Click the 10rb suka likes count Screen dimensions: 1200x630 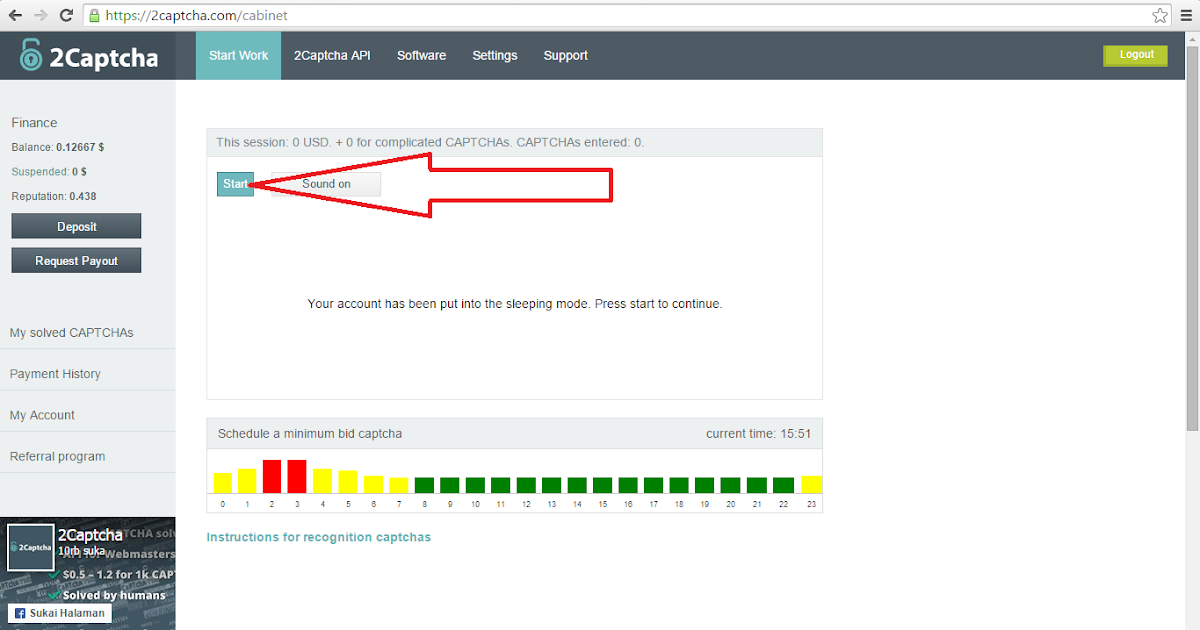(81, 551)
